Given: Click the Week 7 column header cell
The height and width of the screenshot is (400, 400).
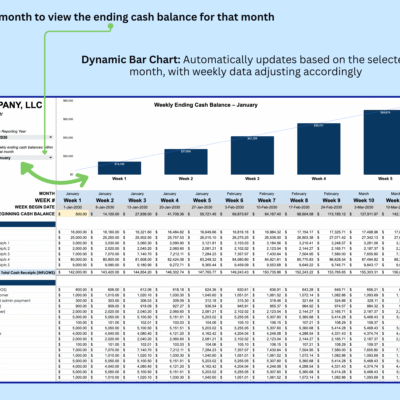Looking at the screenshot, I should [x=267, y=200].
